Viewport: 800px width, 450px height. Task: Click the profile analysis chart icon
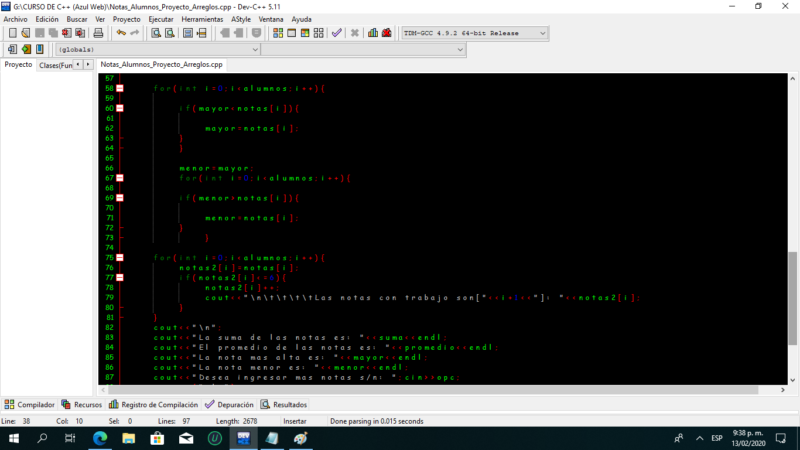click(x=373, y=33)
